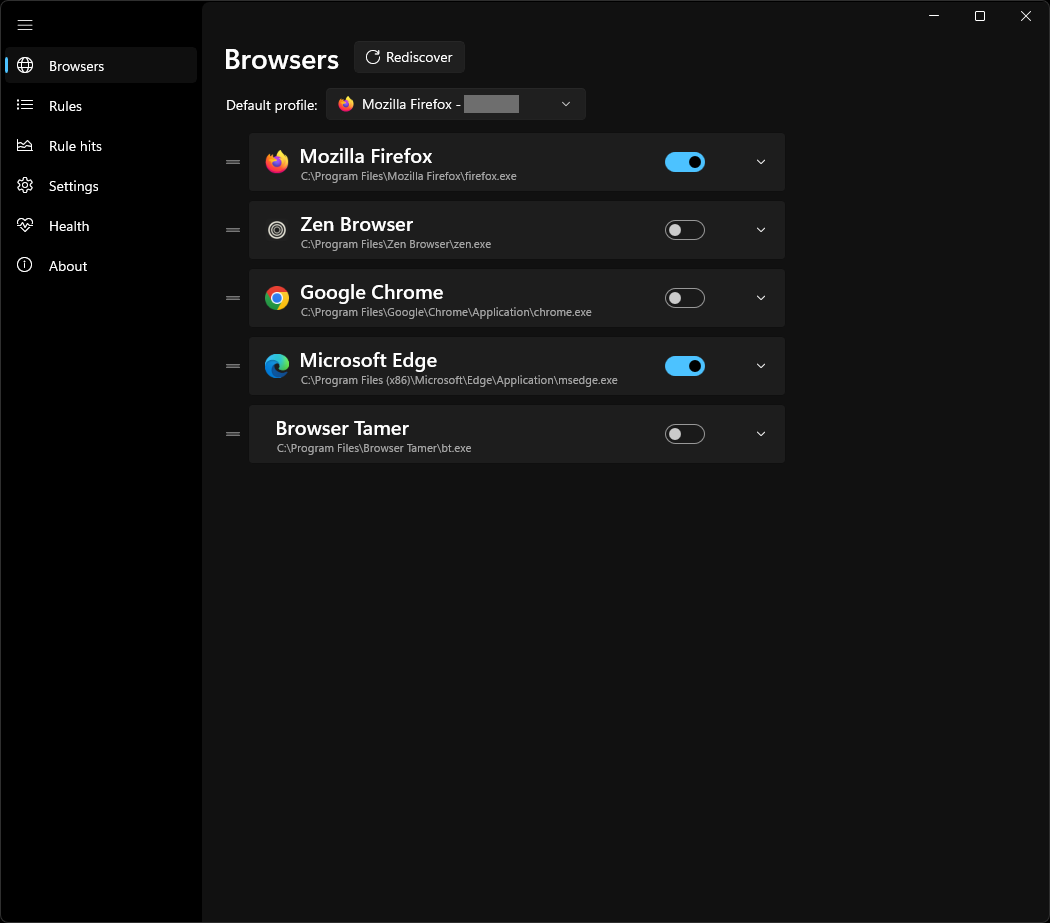The height and width of the screenshot is (923, 1050).
Task: Click the Microsoft Edge name
Action: point(368,360)
